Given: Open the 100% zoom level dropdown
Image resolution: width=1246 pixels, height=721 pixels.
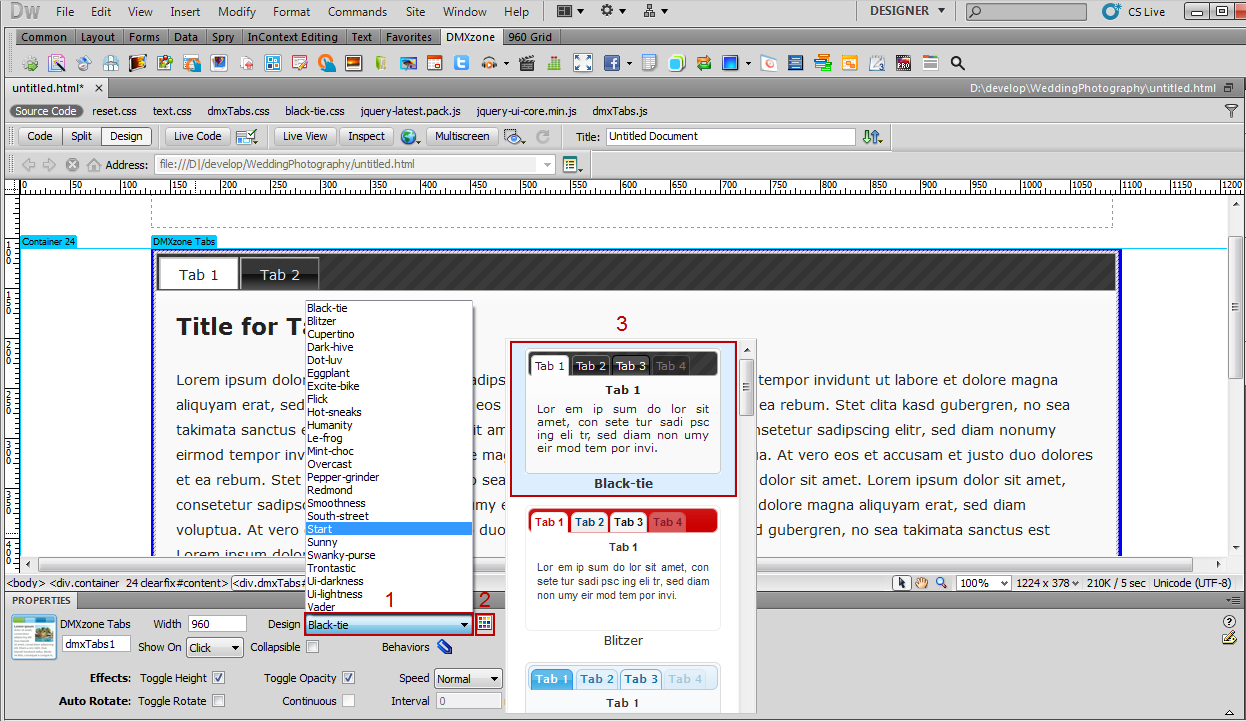Looking at the screenshot, I should [x=983, y=583].
